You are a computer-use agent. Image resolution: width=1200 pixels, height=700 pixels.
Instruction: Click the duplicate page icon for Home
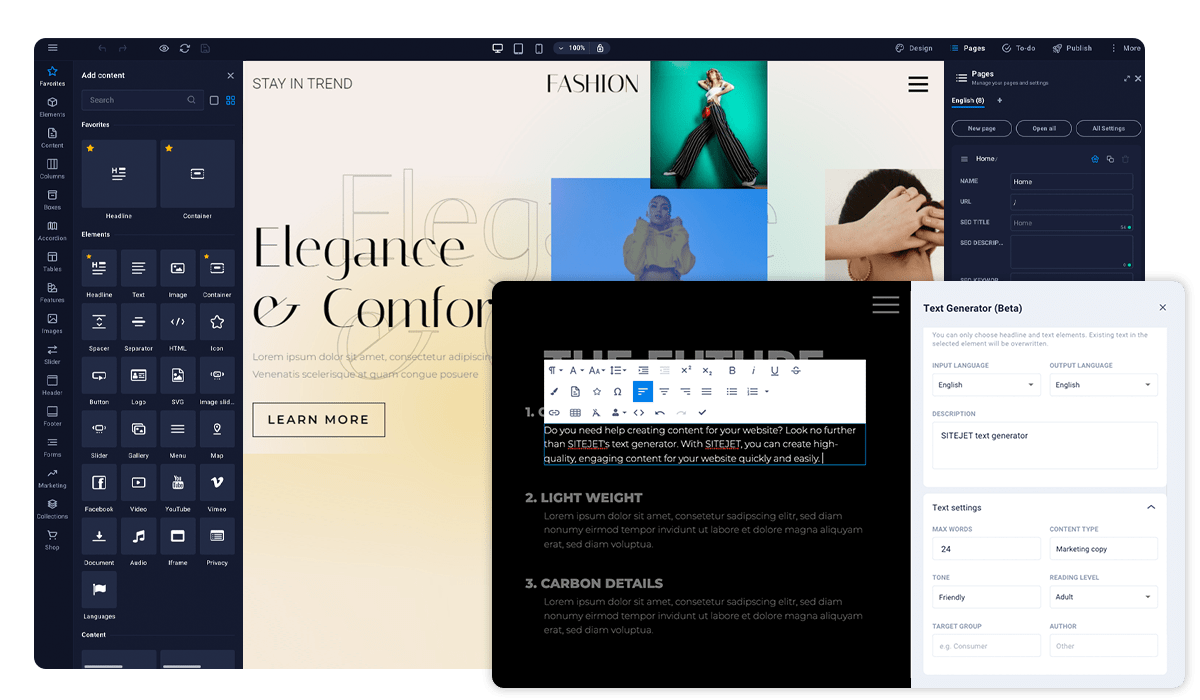pos(1110,159)
